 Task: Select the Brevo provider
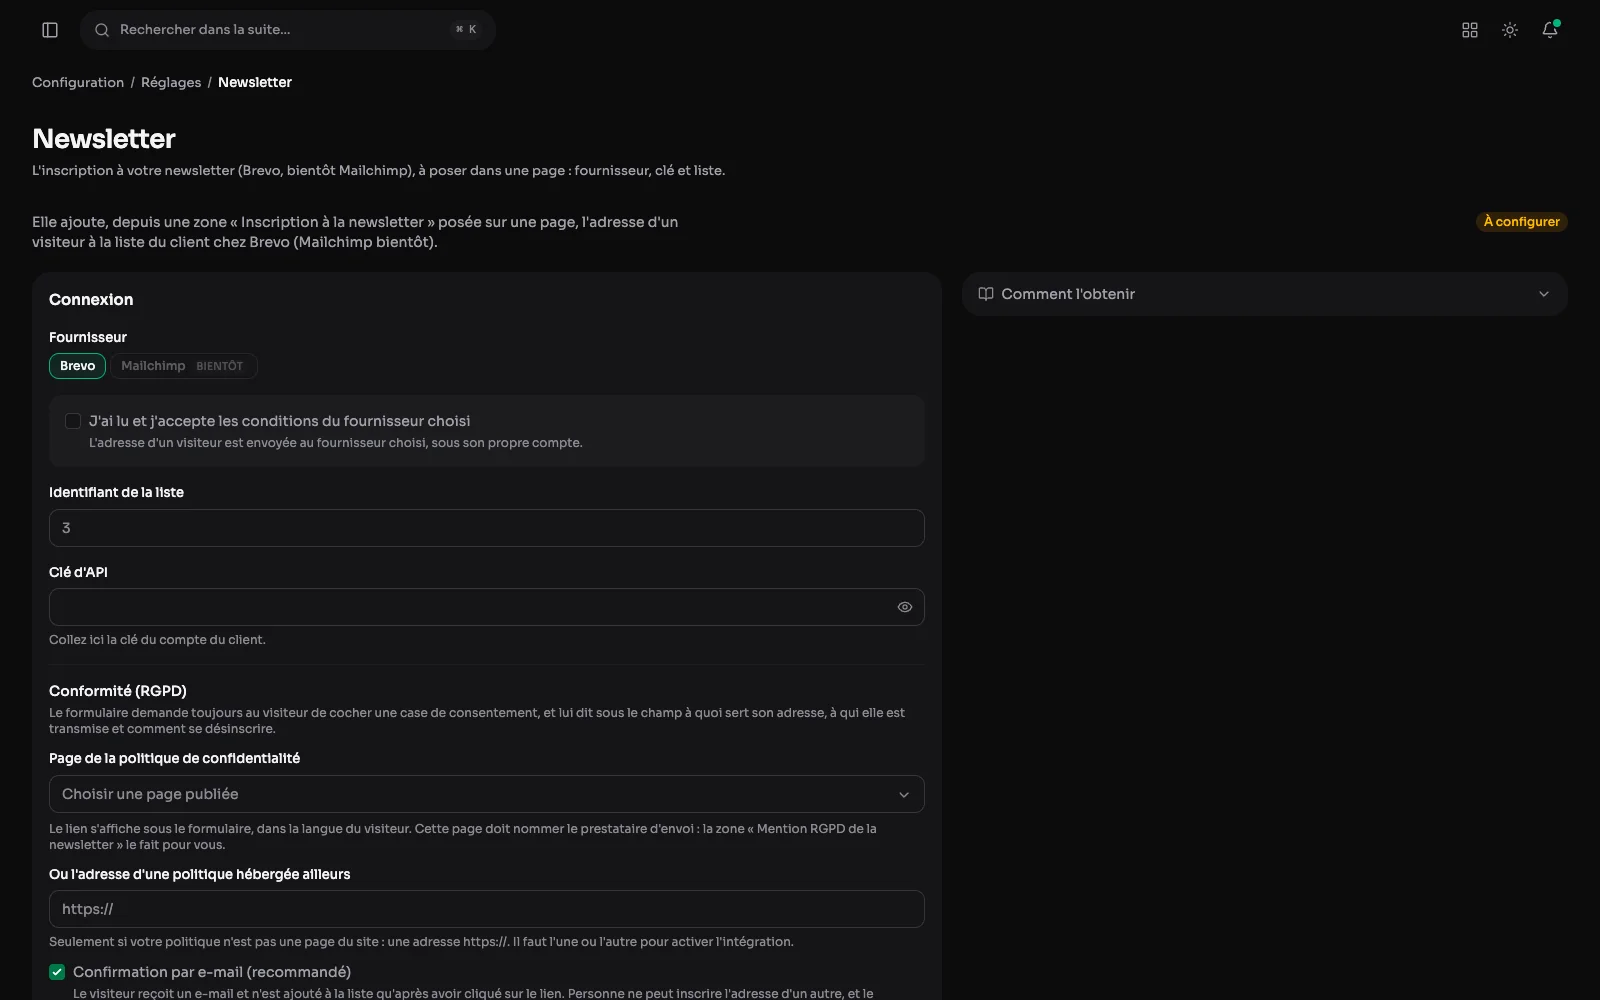click(x=77, y=366)
